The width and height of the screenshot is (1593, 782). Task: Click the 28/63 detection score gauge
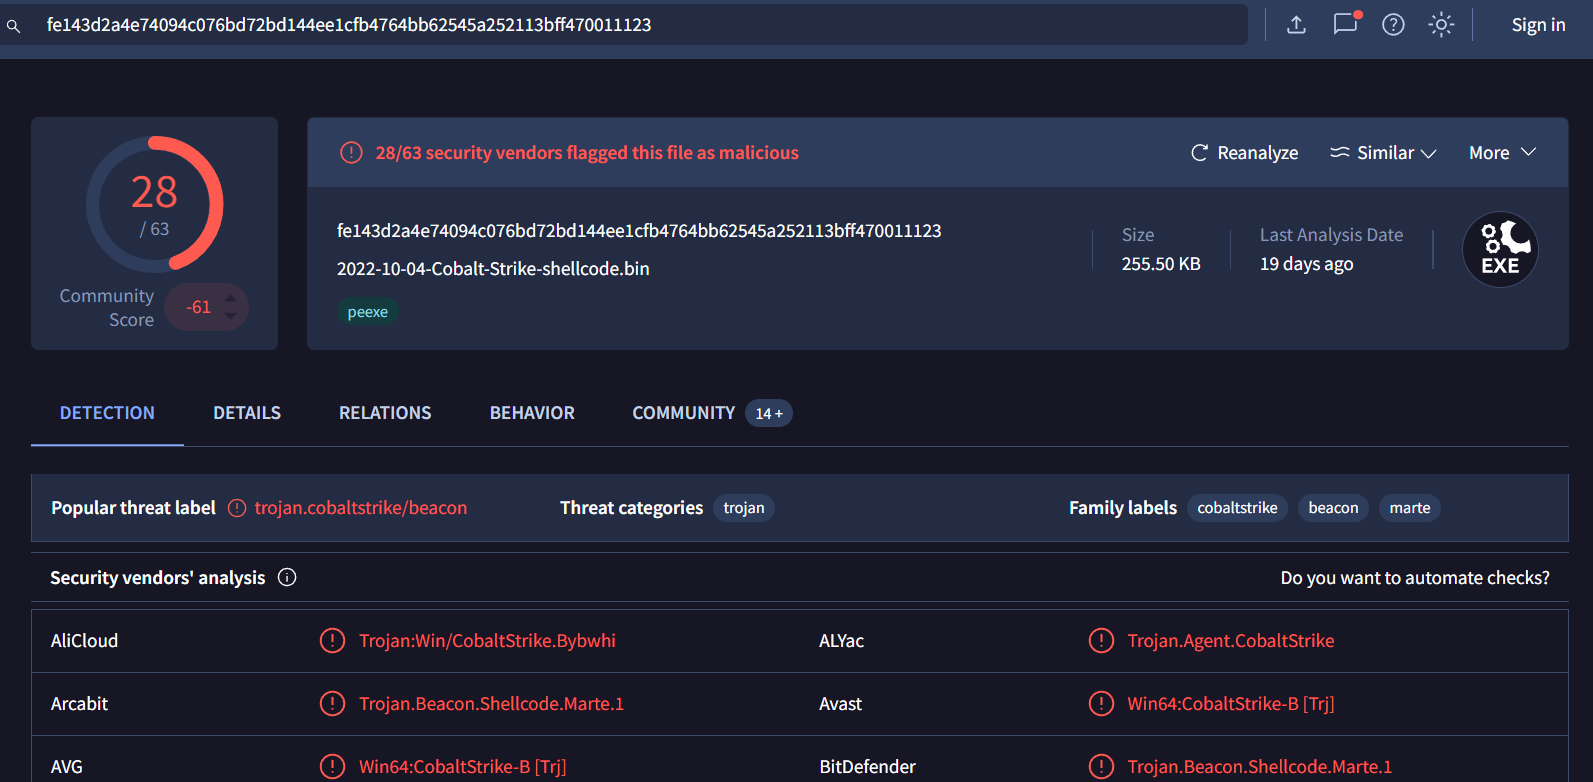[x=155, y=204]
